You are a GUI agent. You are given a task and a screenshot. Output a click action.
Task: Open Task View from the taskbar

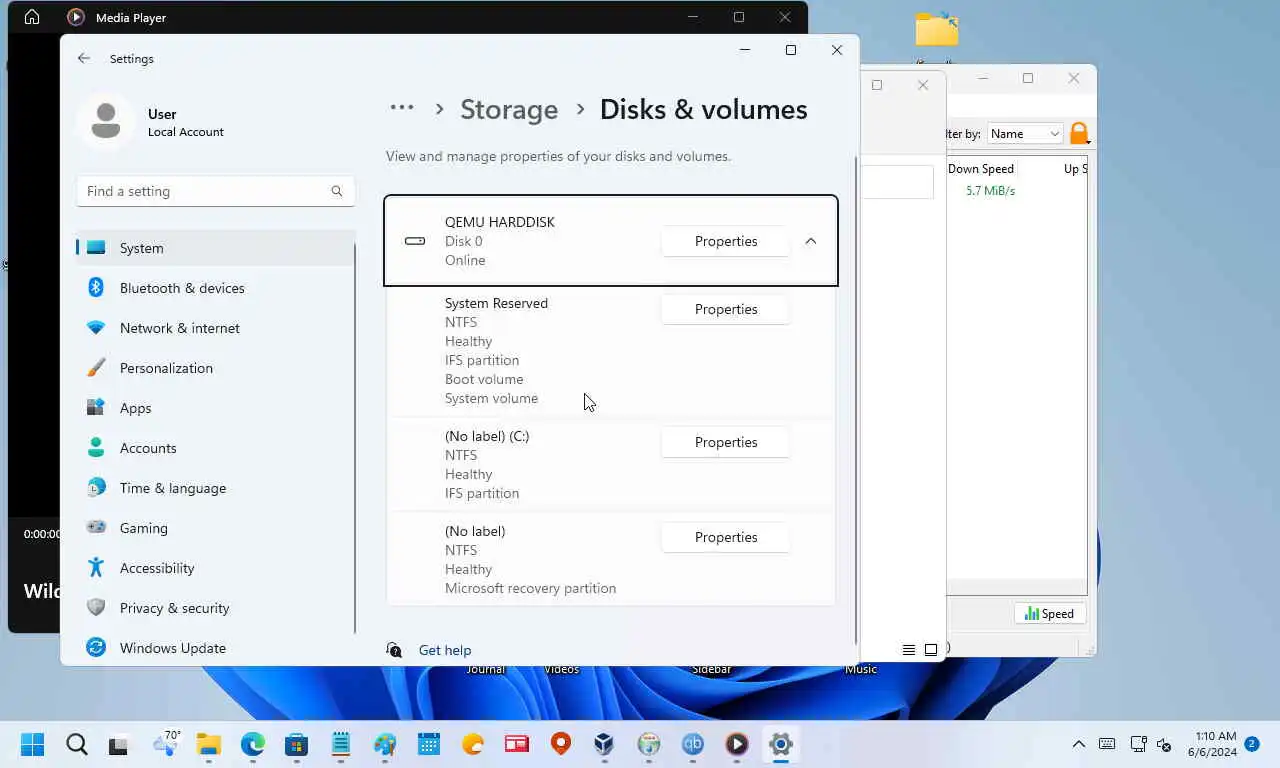(119, 744)
